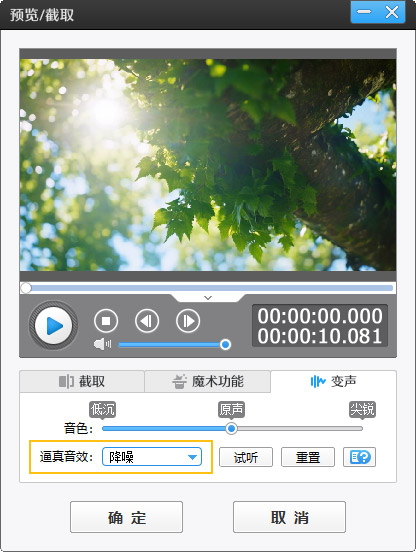Step back one frame

pyautogui.click(x=147, y=321)
